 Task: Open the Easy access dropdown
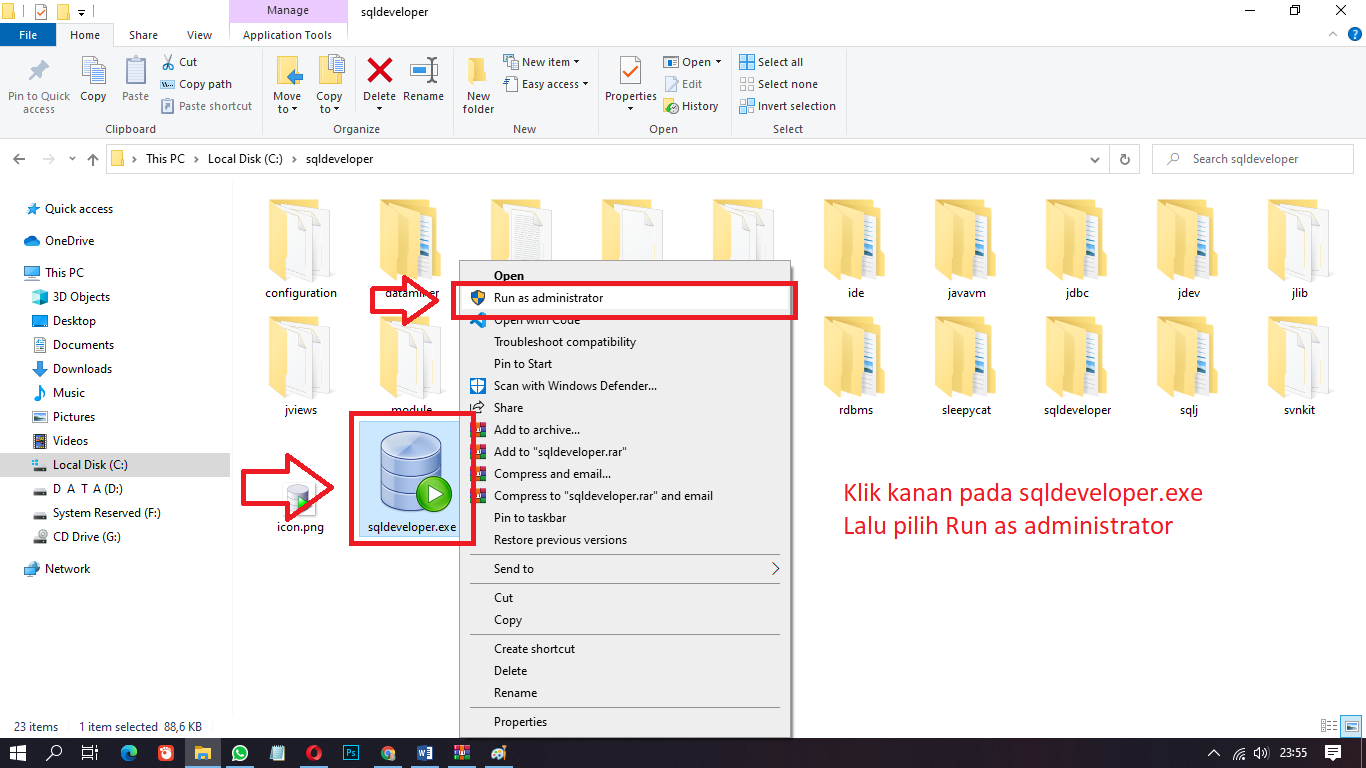pos(545,84)
